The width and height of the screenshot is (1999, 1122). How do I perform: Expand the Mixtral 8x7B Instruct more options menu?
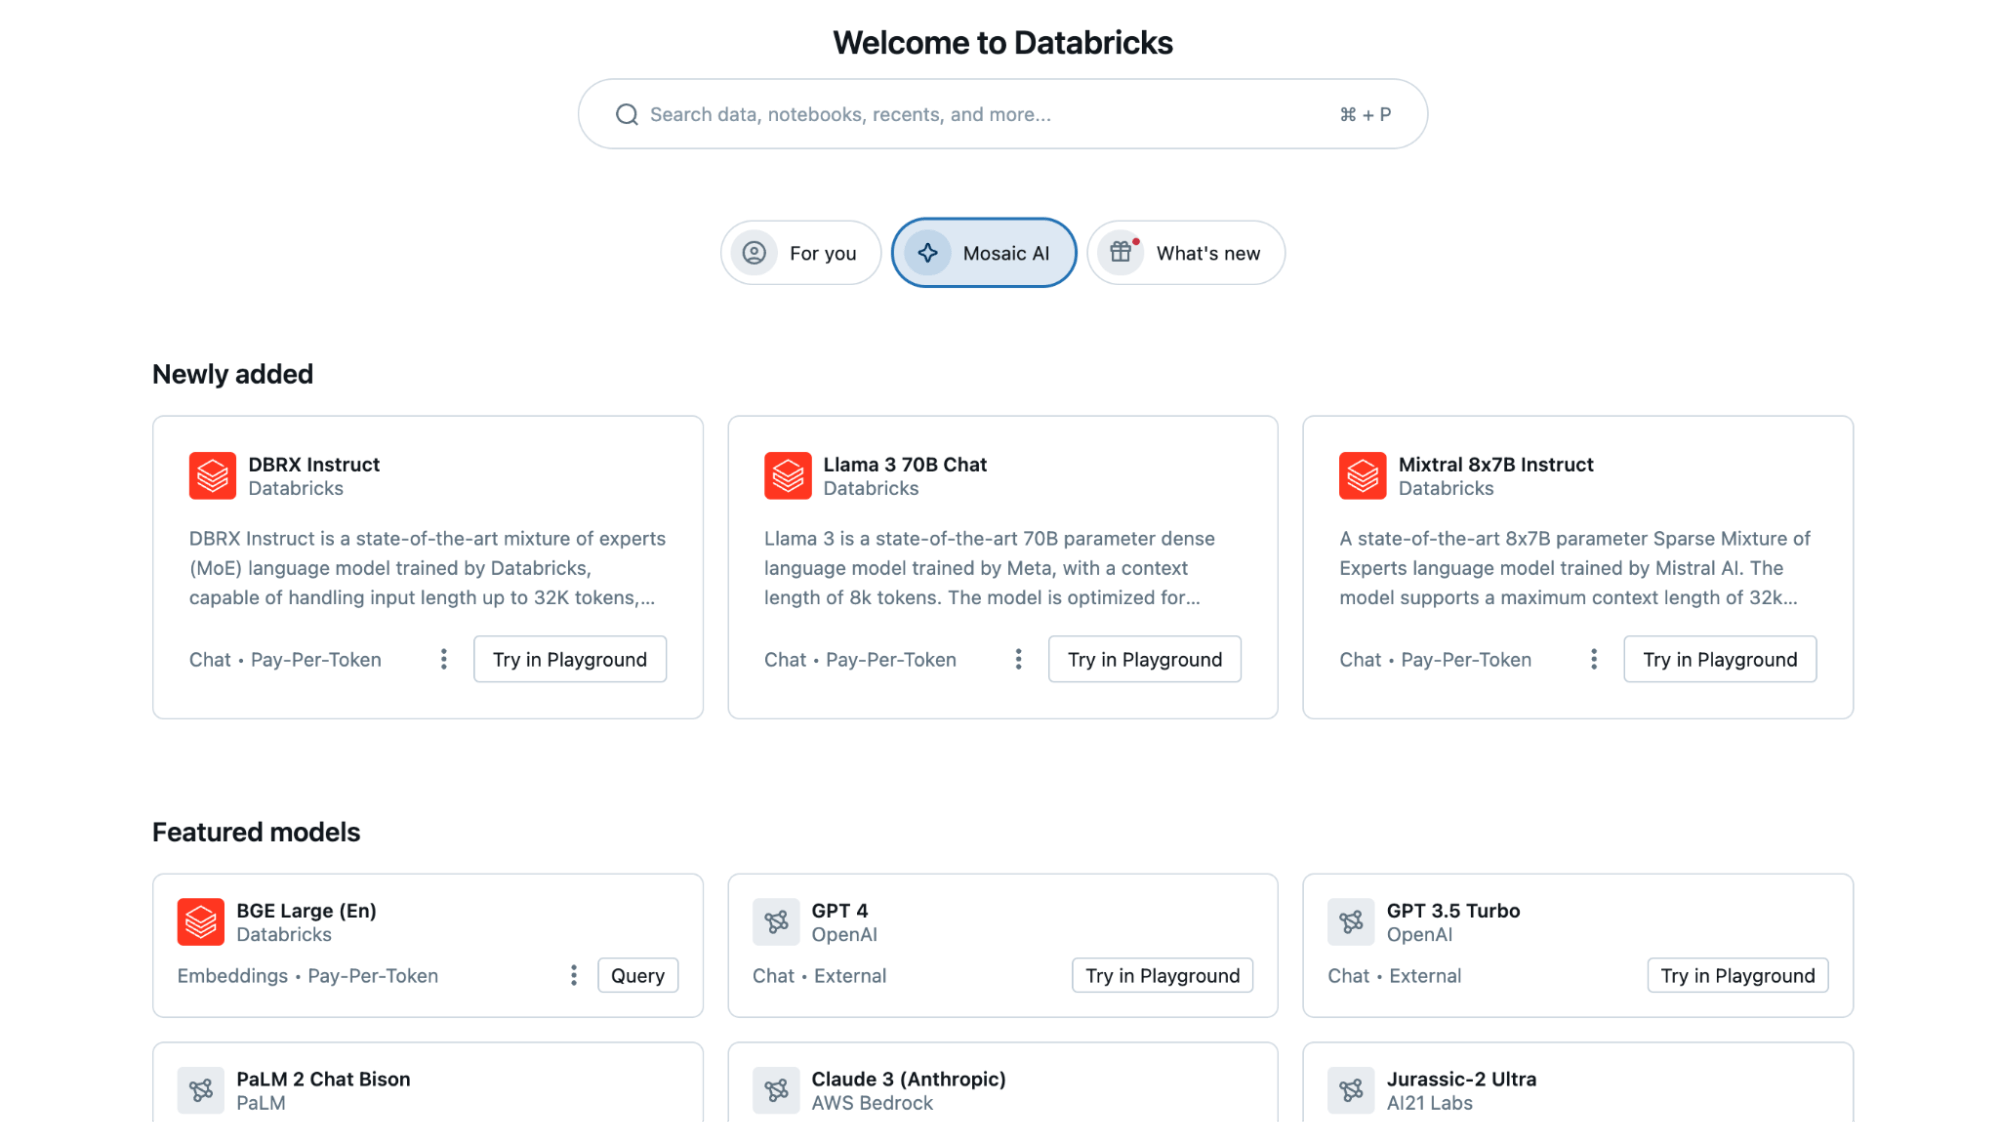pos(1593,660)
